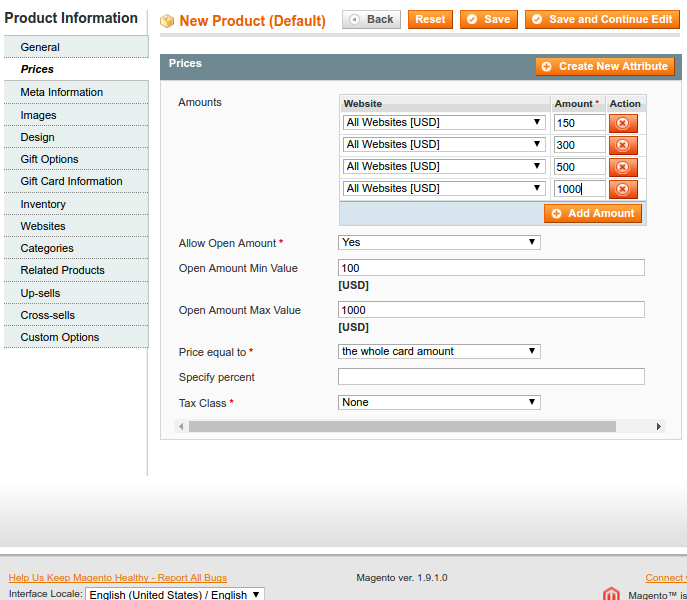687x600 pixels.
Task: Delete the 300 amount row
Action: pos(622,145)
